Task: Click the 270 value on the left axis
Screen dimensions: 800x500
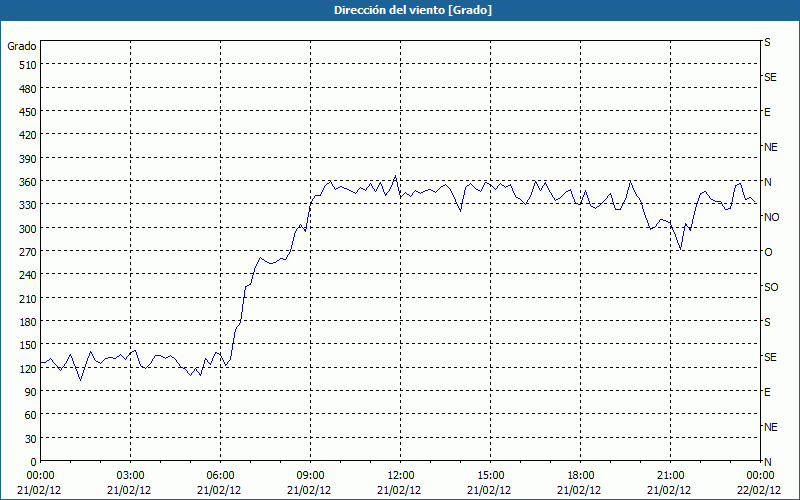Action: (29, 252)
